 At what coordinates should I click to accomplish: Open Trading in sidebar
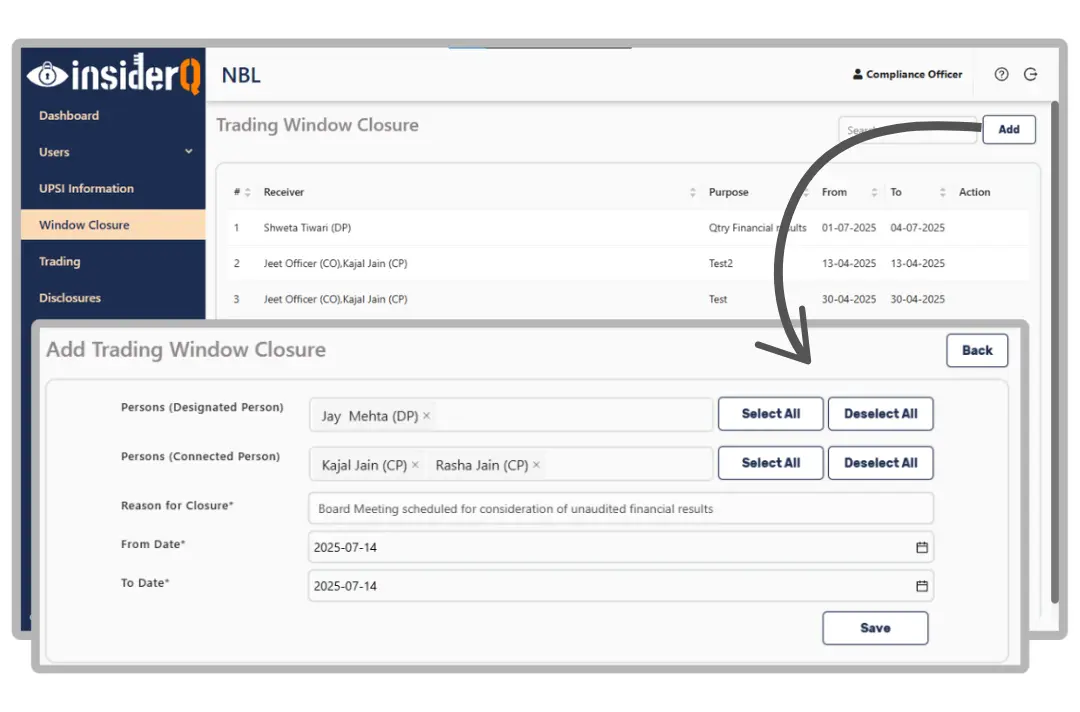tap(59, 262)
